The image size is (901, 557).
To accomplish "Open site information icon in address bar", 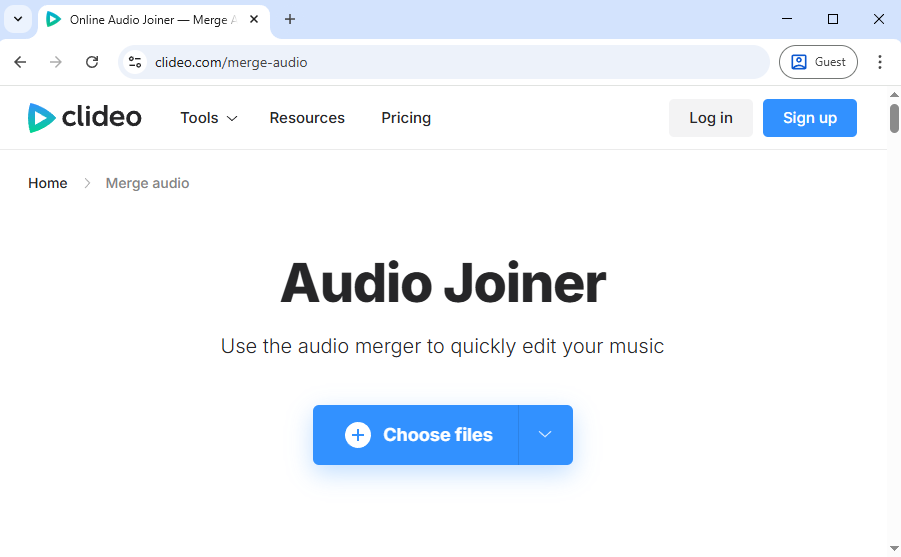I will pos(135,62).
